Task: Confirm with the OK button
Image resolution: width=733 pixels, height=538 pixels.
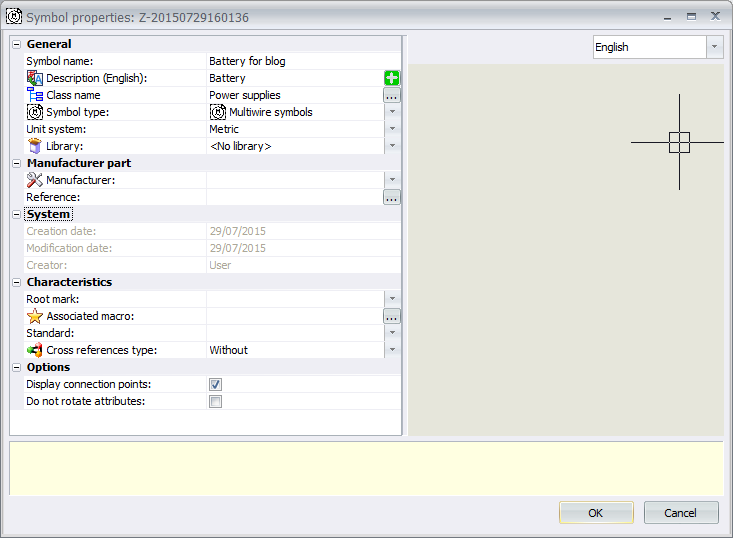Action: tap(596, 513)
